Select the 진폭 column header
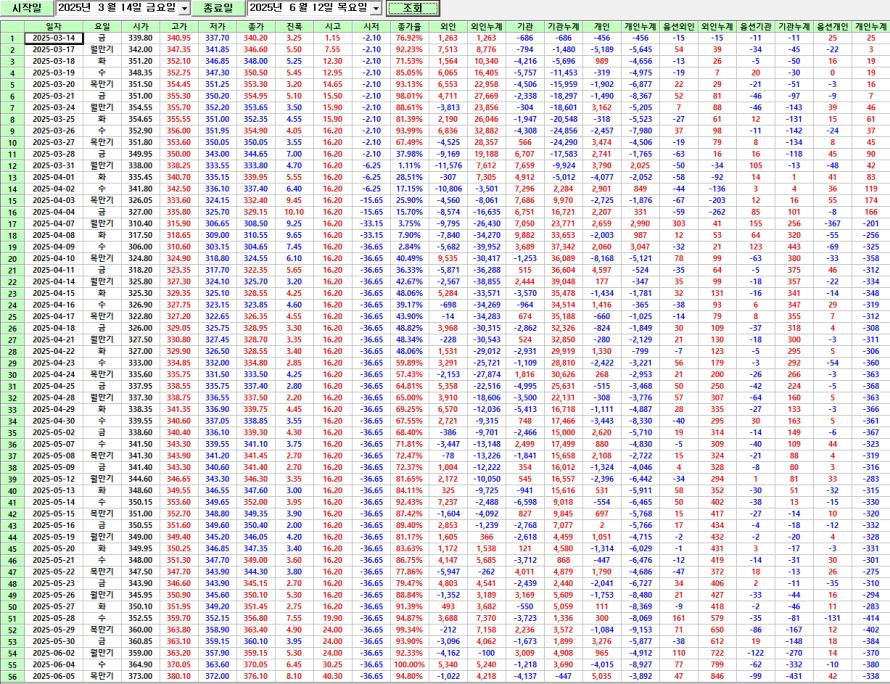Screen dimensions: 890x684 point(294,27)
